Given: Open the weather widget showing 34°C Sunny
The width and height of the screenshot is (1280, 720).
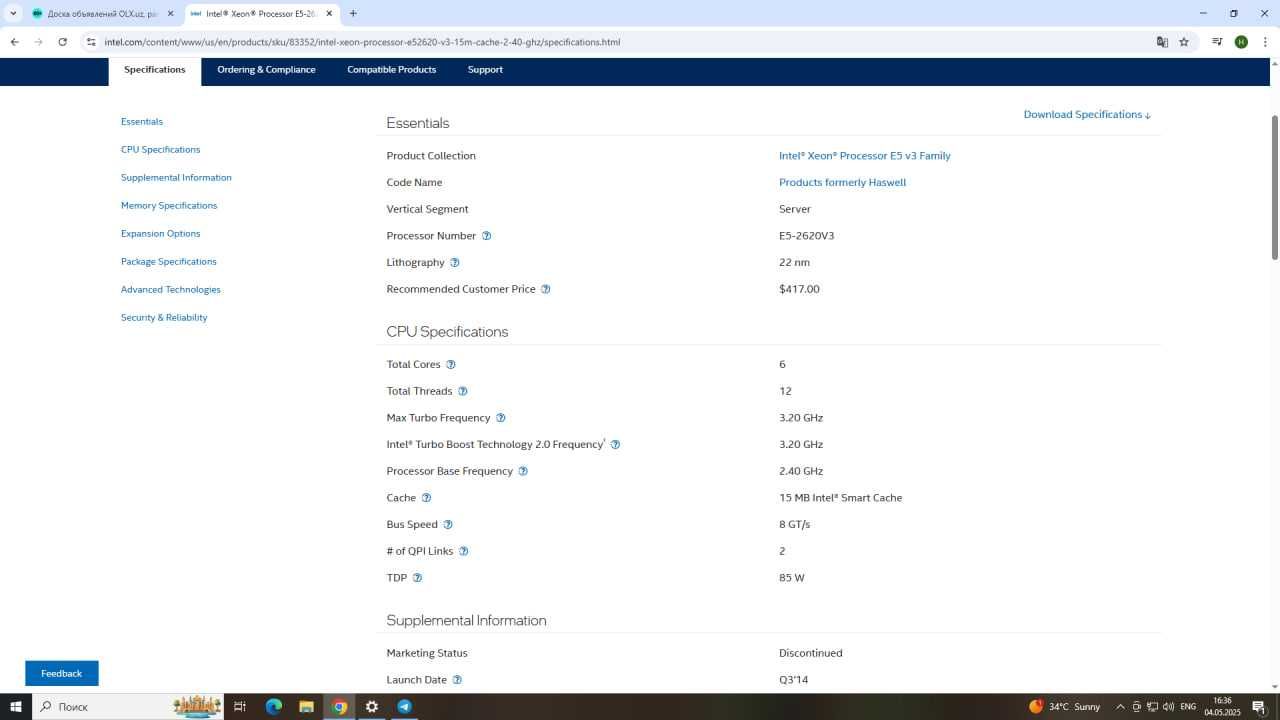Looking at the screenshot, I should (x=1064, y=707).
